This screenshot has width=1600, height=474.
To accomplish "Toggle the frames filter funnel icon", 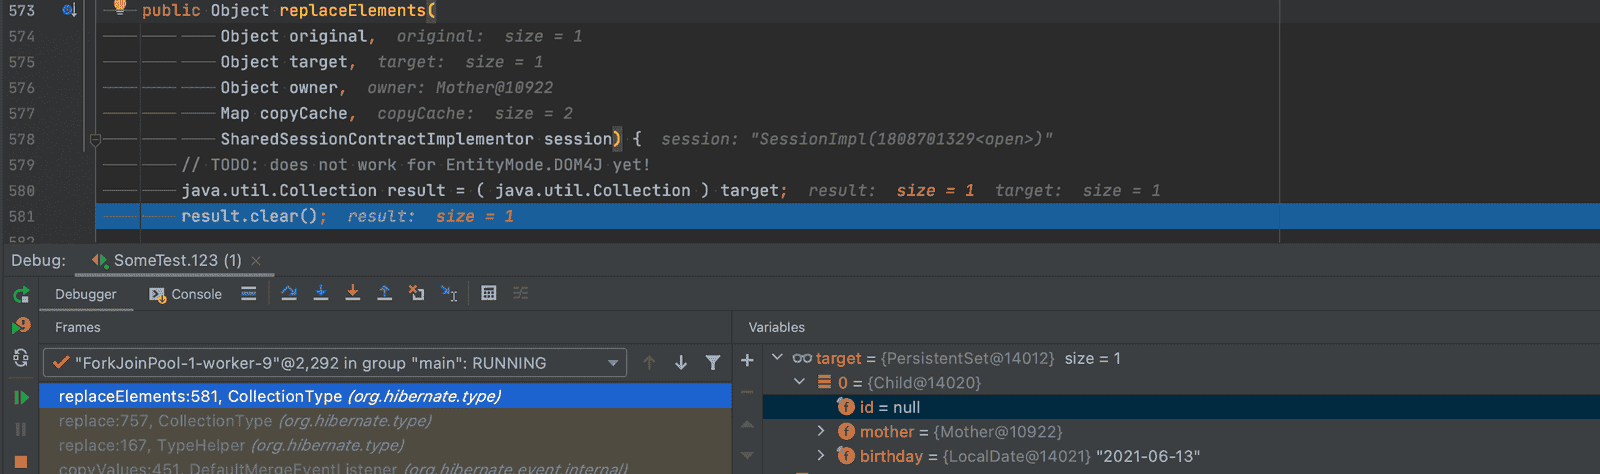I will [x=713, y=363].
